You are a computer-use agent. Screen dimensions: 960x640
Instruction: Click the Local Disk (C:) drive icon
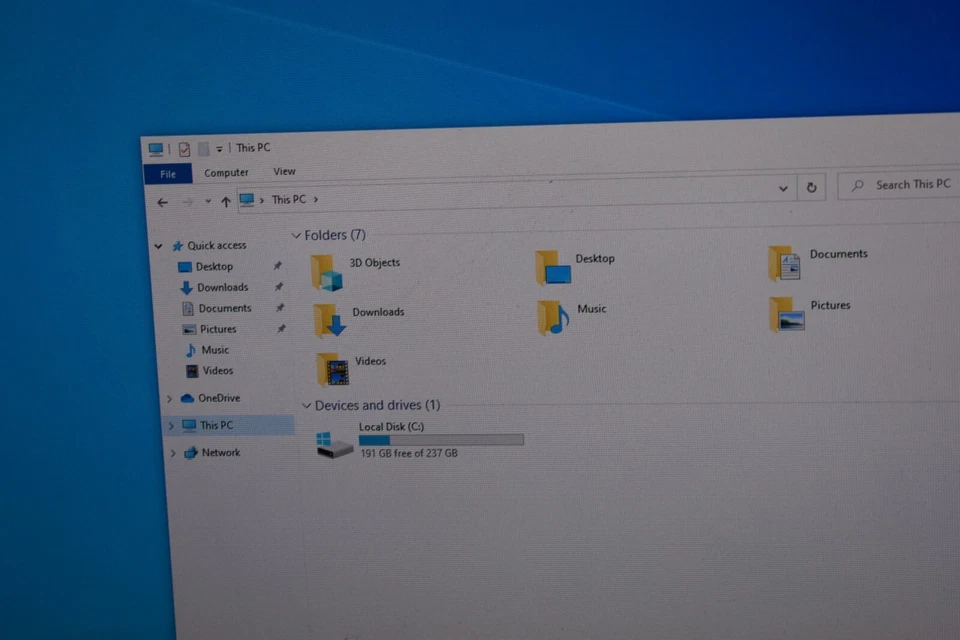(332, 446)
